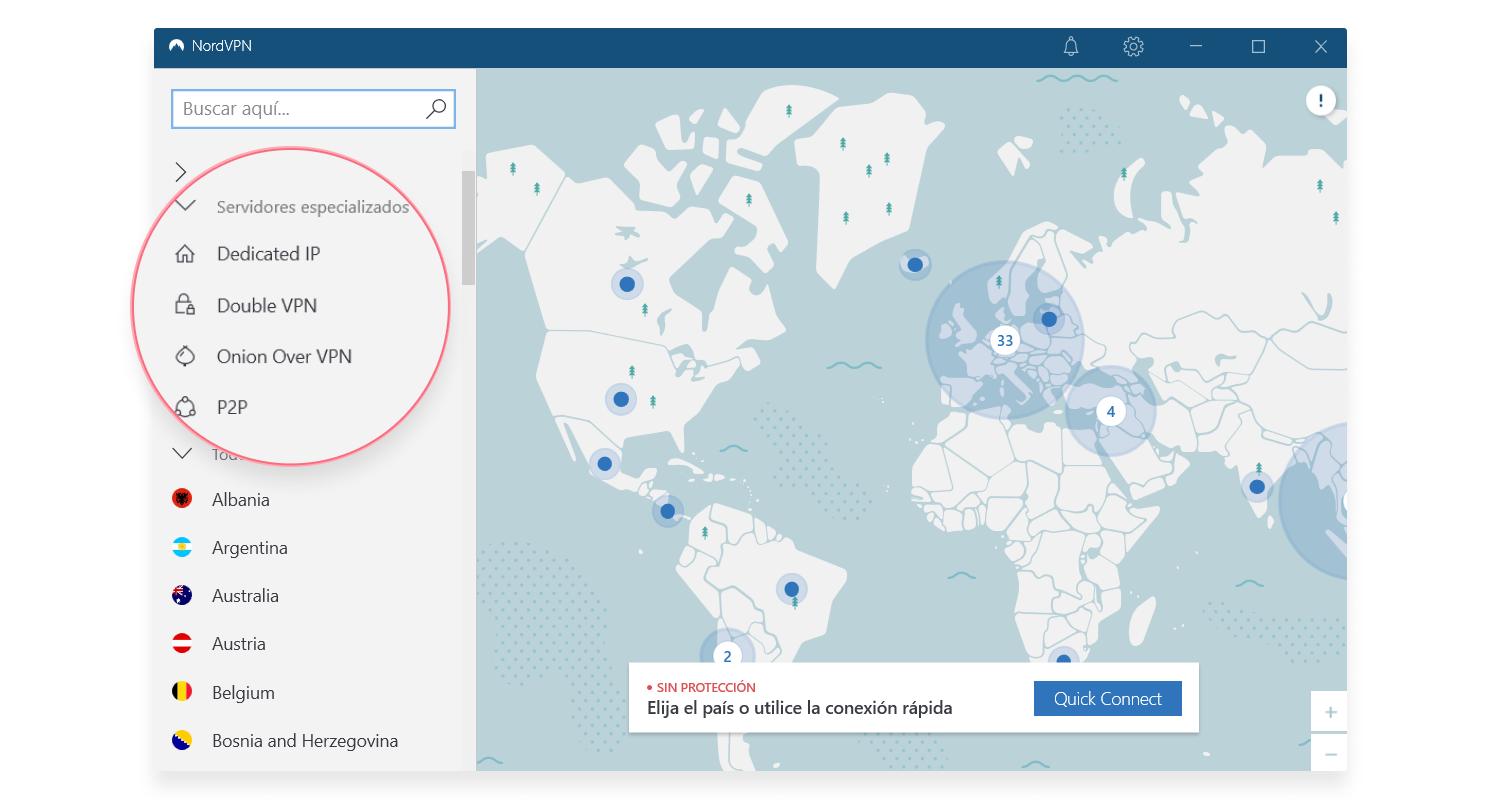Select Australia in country list
1500x800 pixels.
(245, 596)
